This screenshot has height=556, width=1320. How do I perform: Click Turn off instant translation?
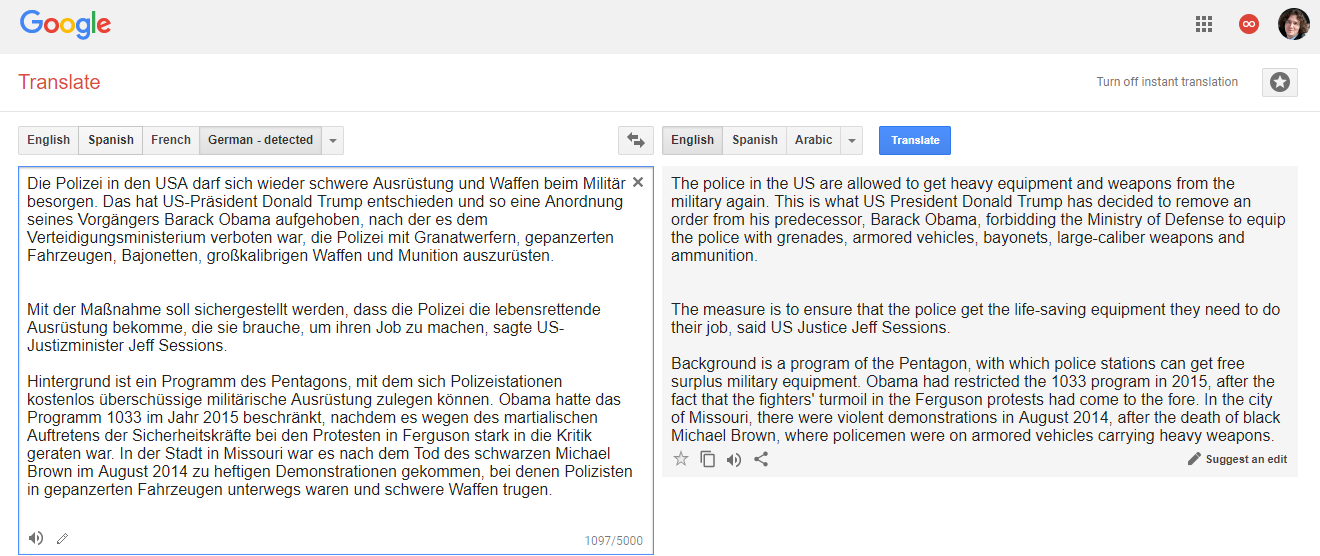1167,82
